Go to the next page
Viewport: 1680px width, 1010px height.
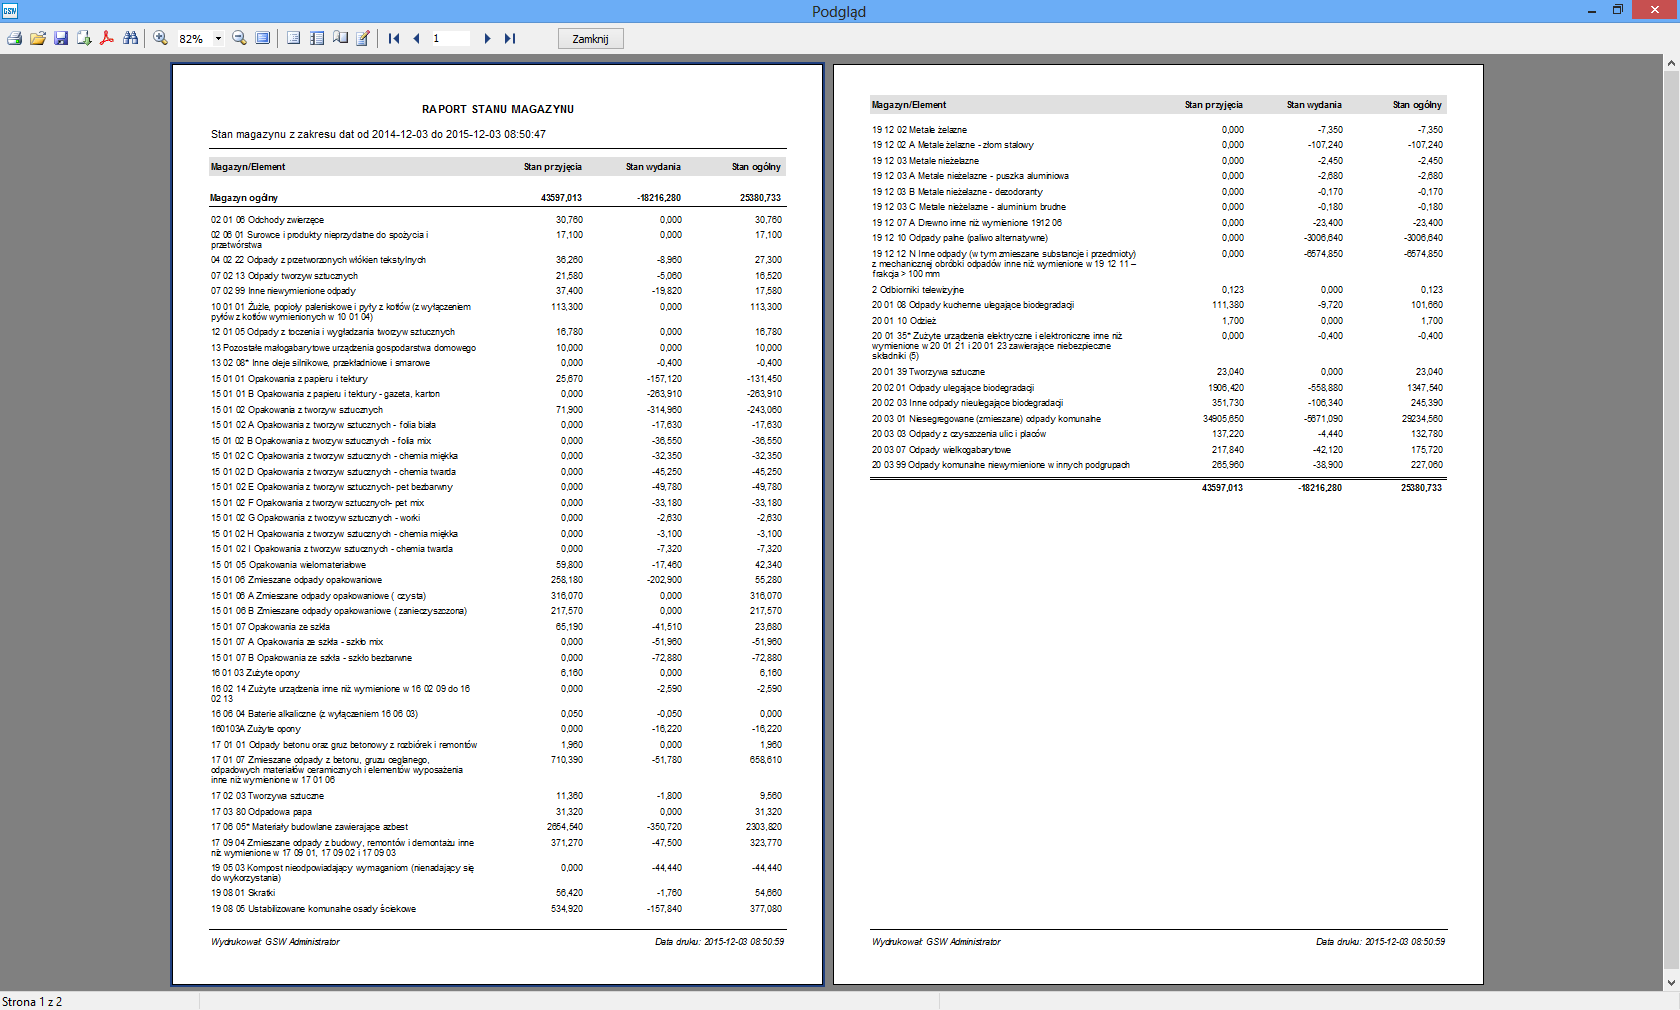tap(487, 38)
